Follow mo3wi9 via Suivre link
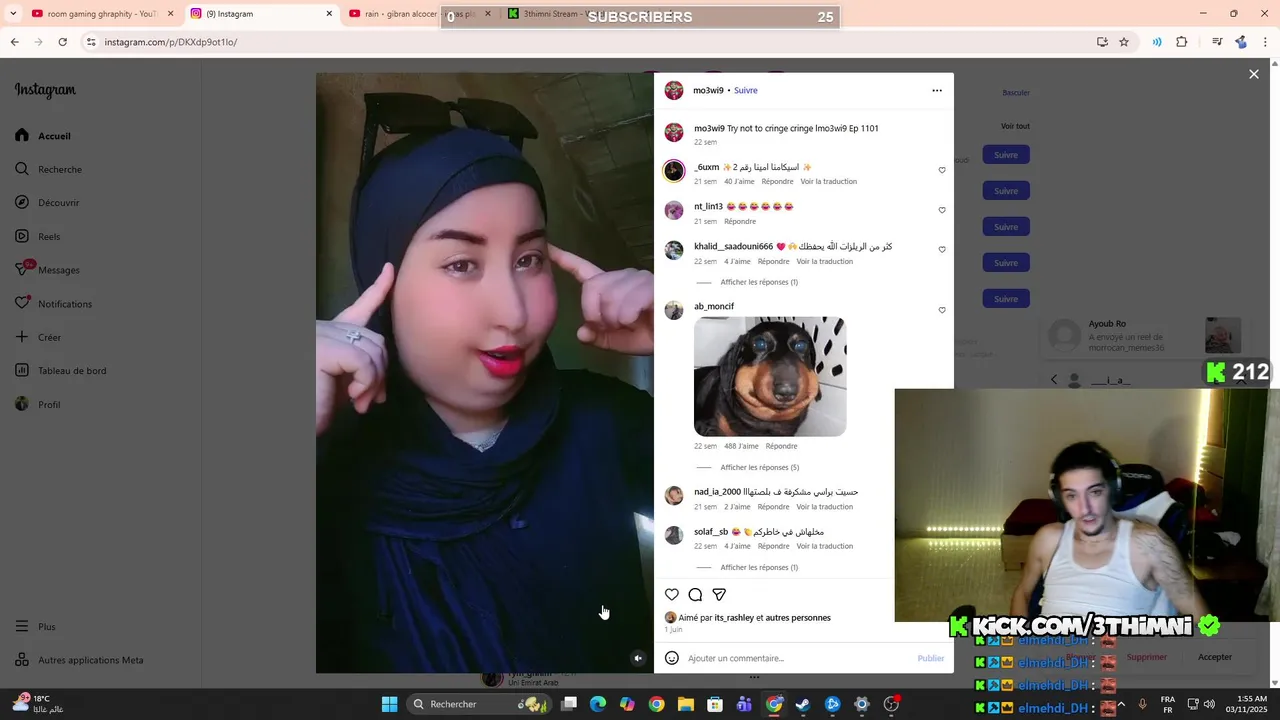 click(x=746, y=90)
